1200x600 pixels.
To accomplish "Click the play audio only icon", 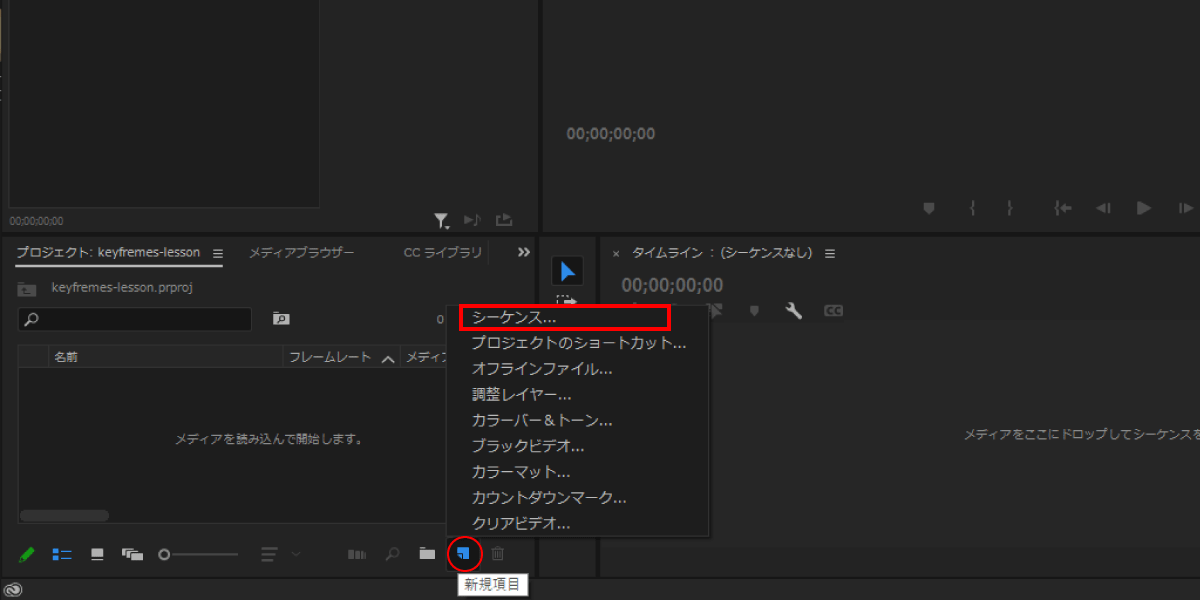I will tap(473, 220).
